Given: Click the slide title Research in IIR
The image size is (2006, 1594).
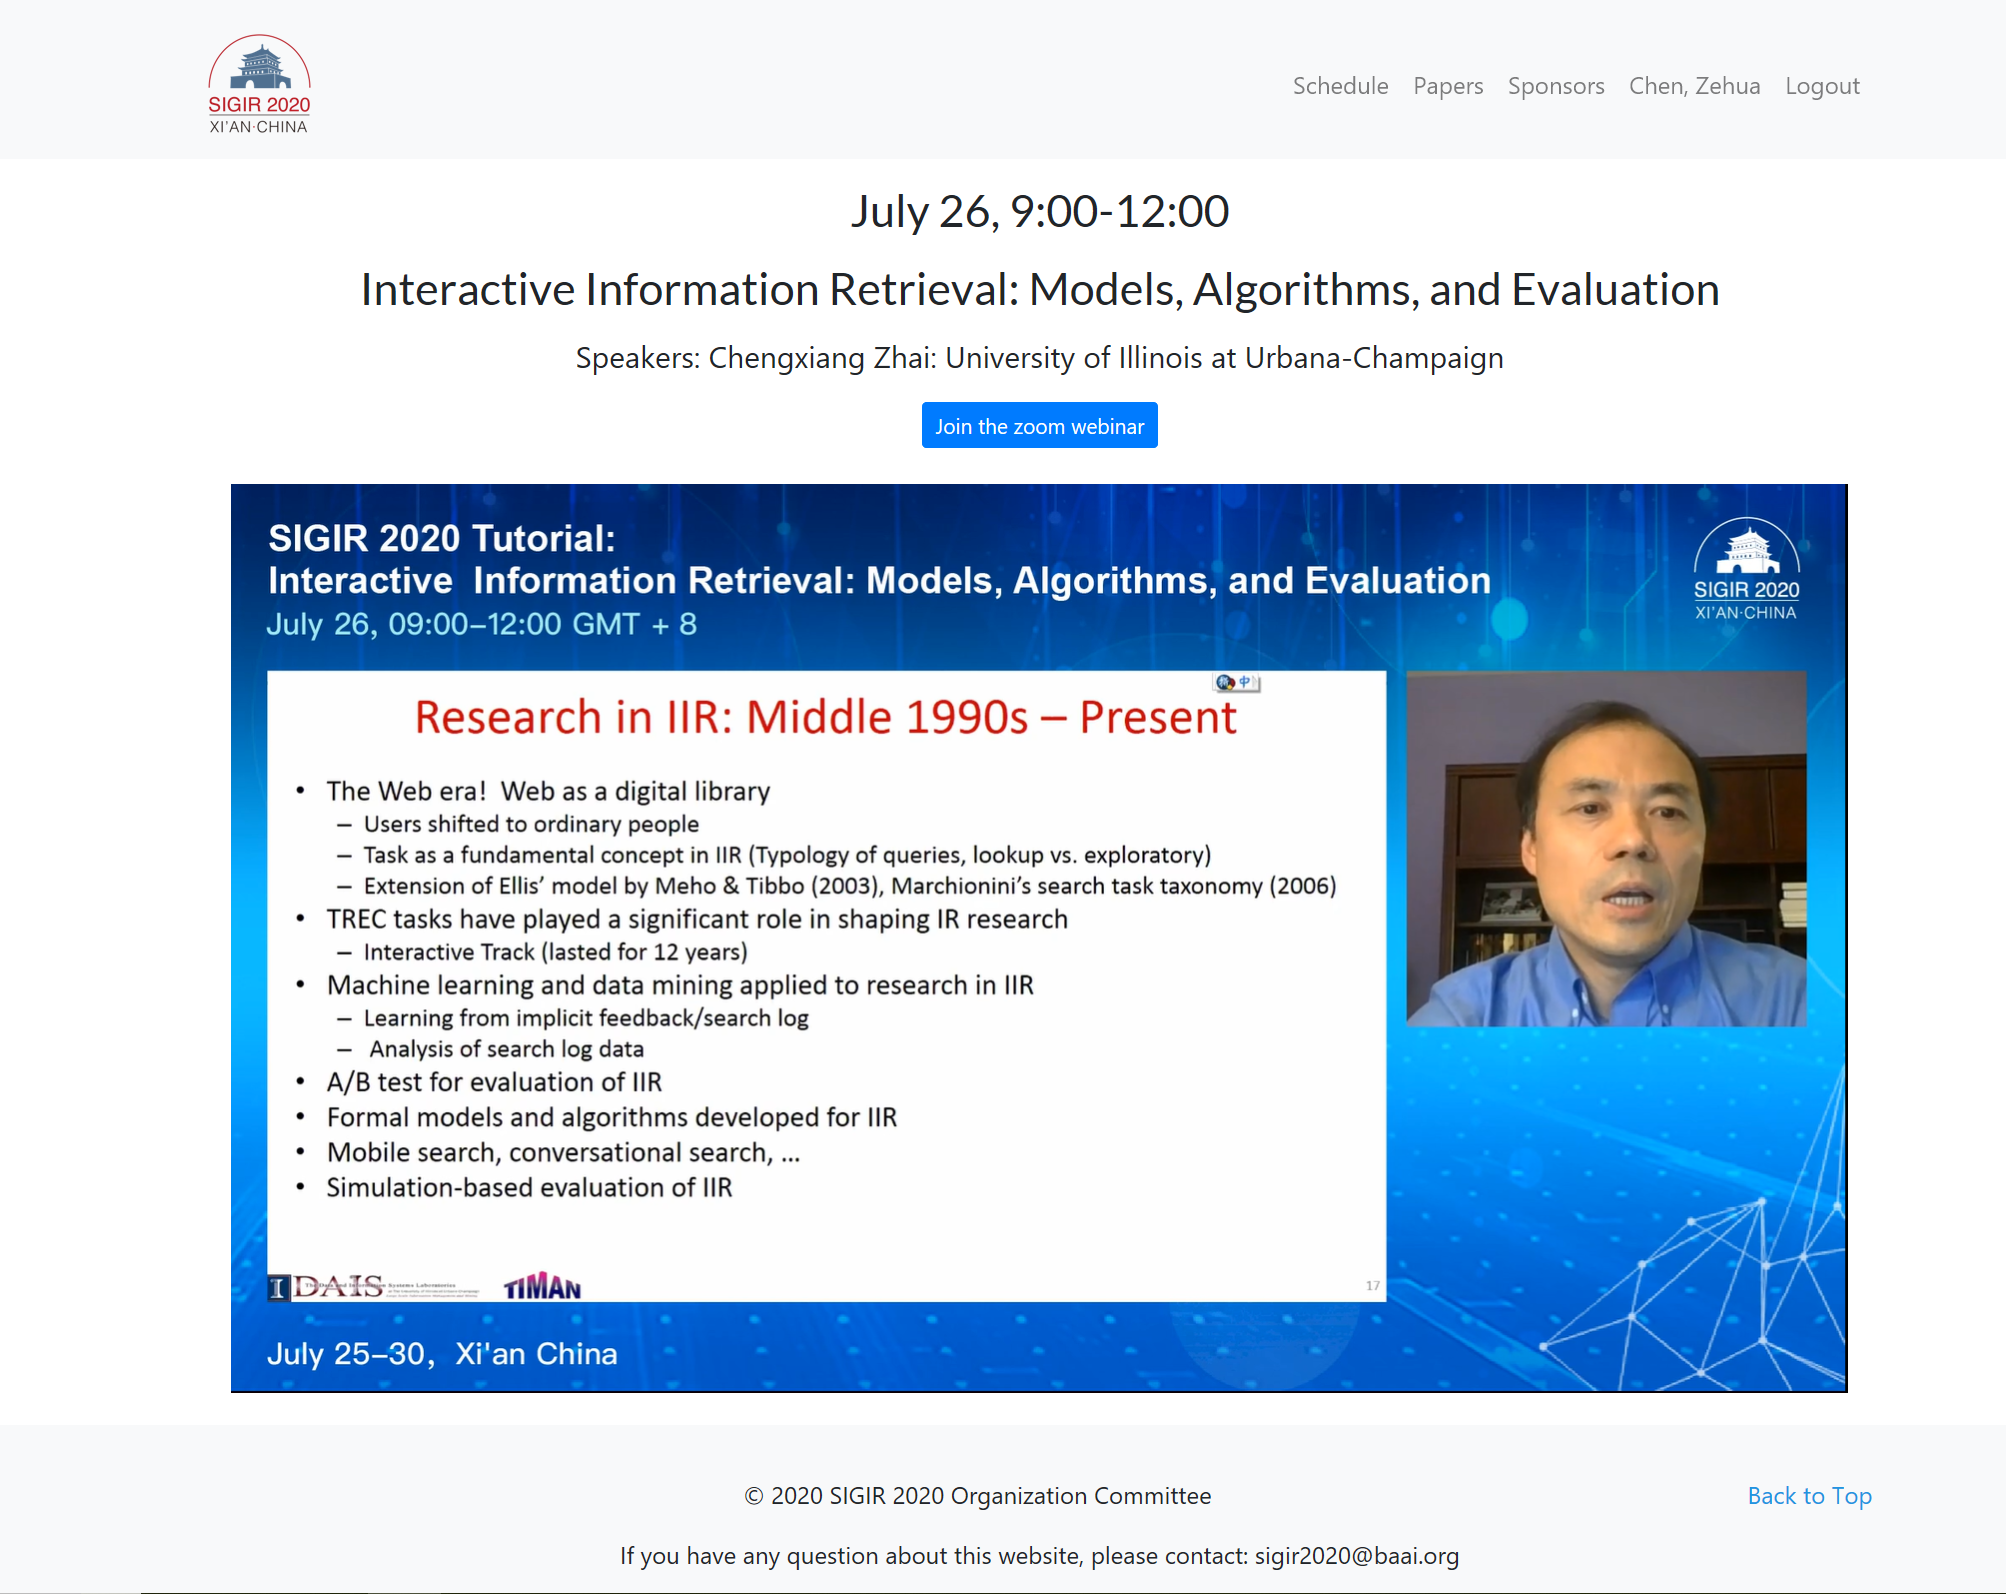Looking at the screenshot, I should click(825, 717).
